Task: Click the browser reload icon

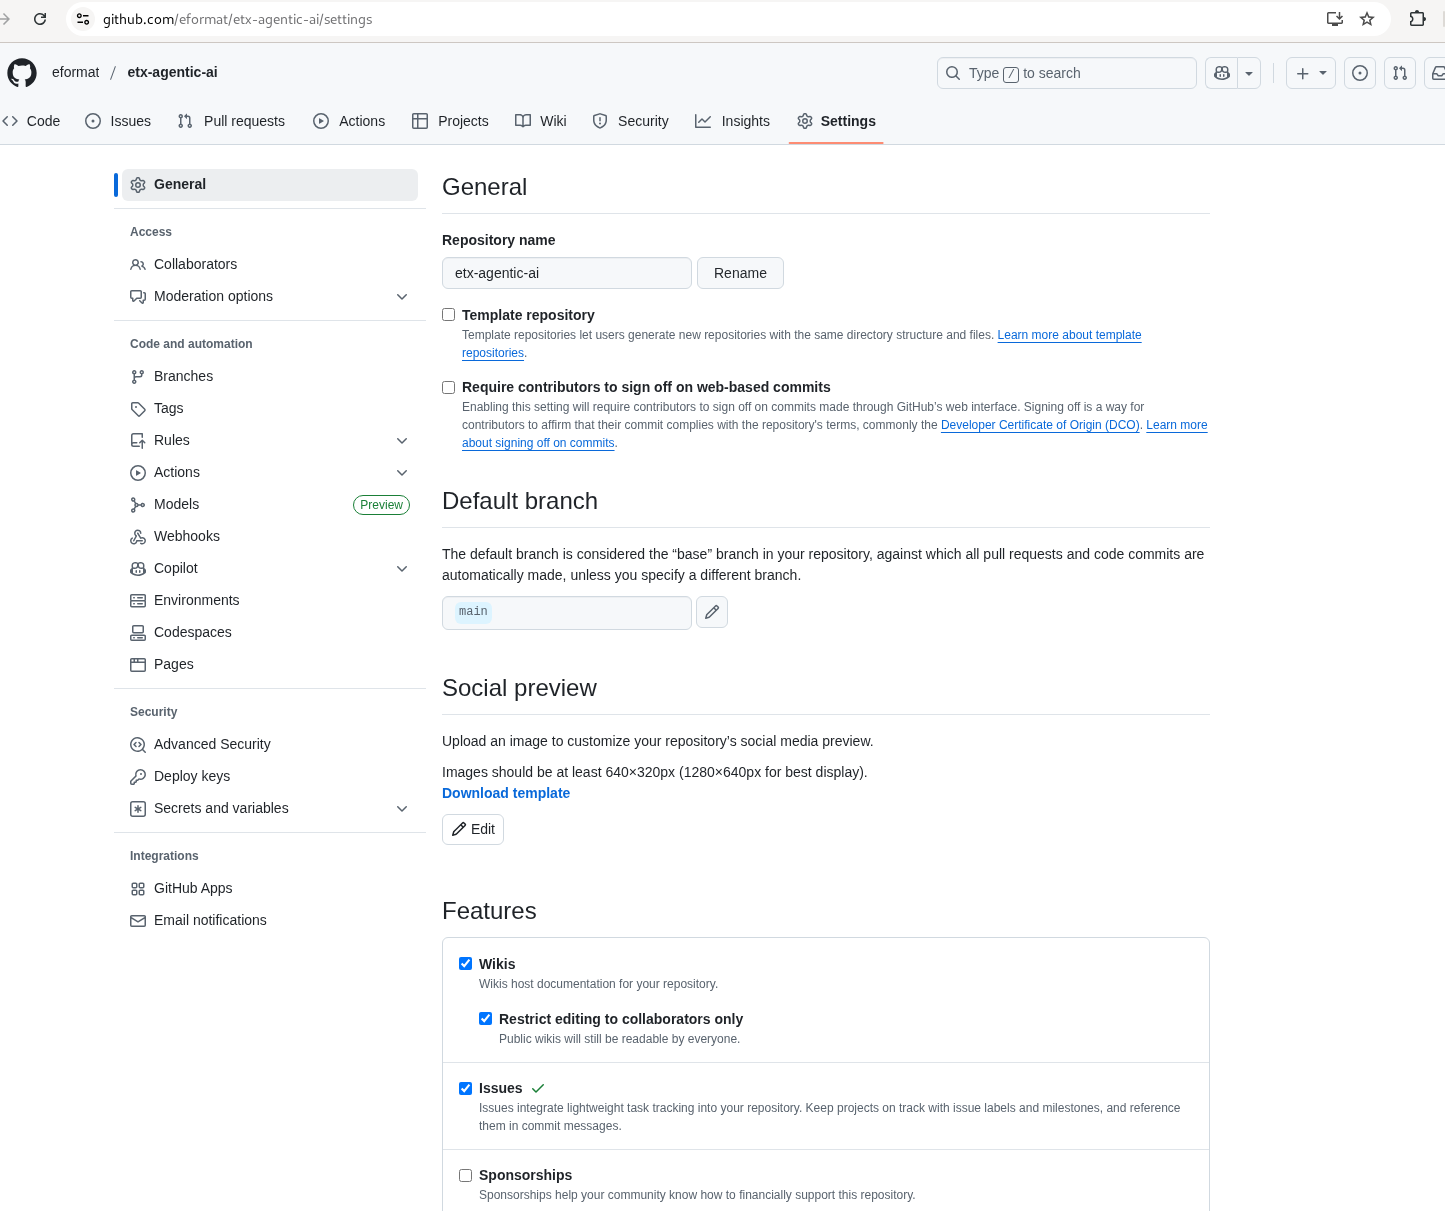Action: point(40,19)
